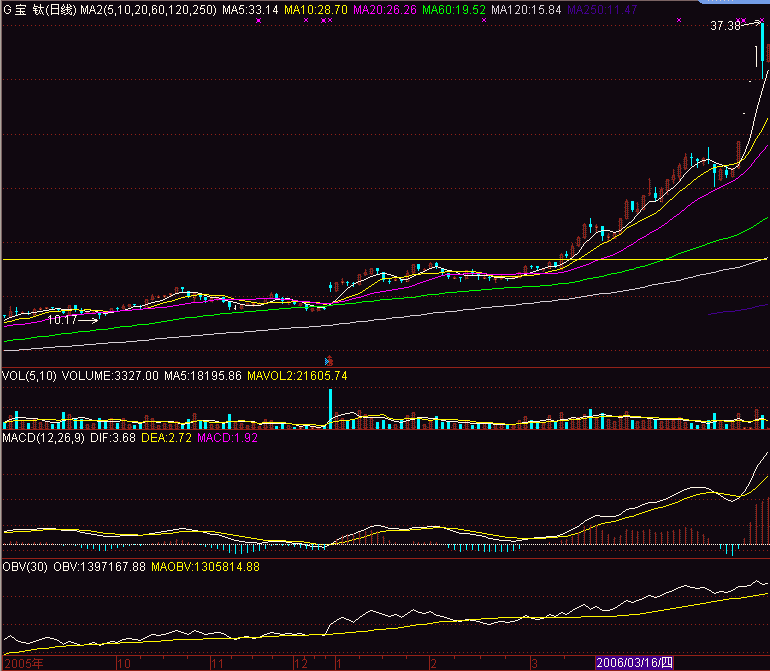770x671 pixels.
Task: Select the MA5:33.14 indicator label
Action: pos(250,9)
